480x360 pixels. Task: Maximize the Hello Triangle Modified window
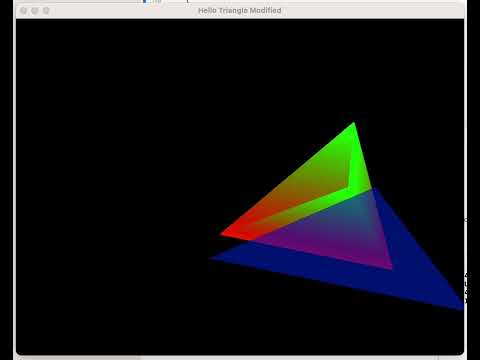pyautogui.click(x=46, y=11)
